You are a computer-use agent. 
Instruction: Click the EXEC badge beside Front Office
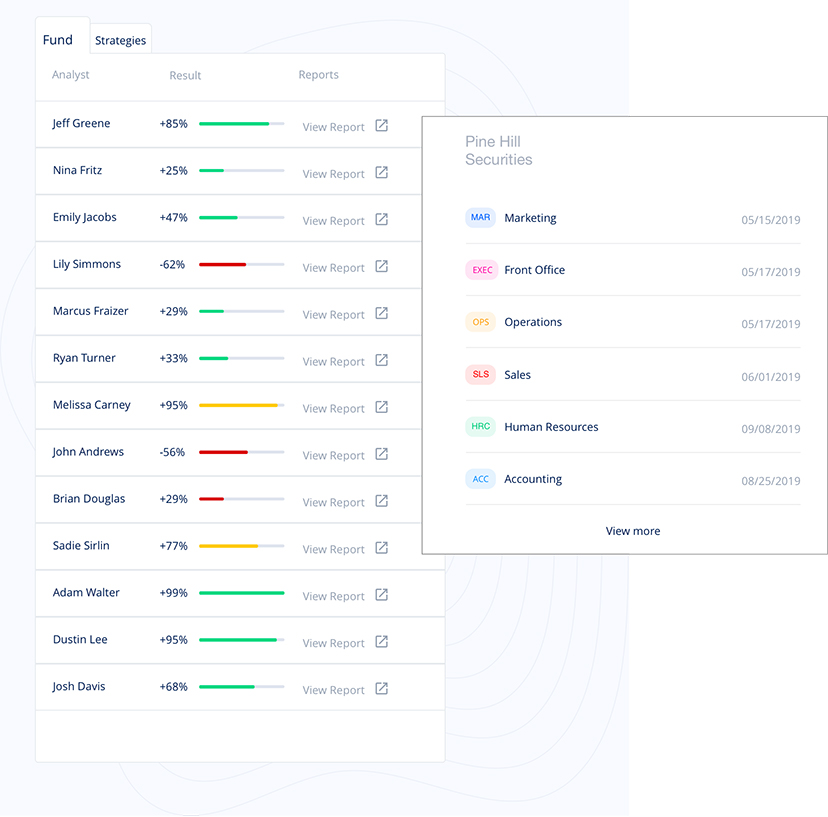[x=482, y=270]
